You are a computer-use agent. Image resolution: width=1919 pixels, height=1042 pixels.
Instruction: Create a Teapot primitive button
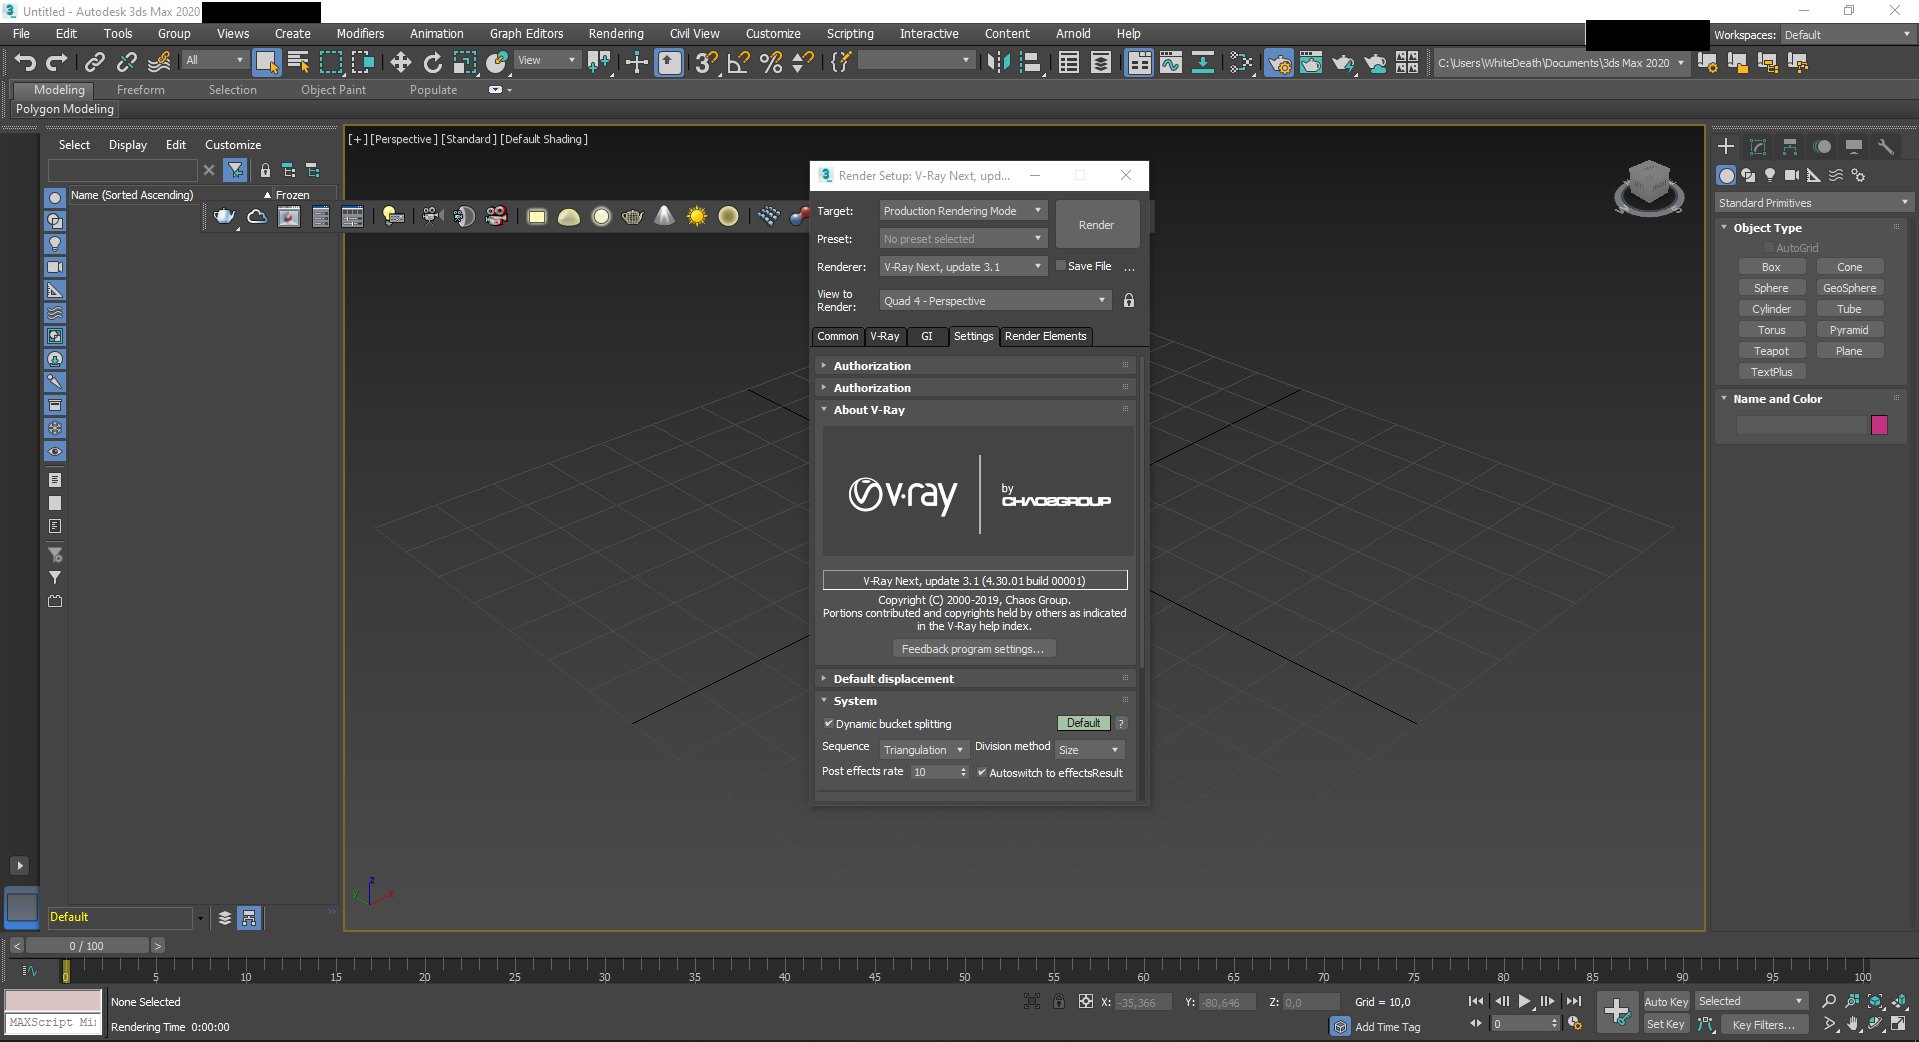point(1771,351)
